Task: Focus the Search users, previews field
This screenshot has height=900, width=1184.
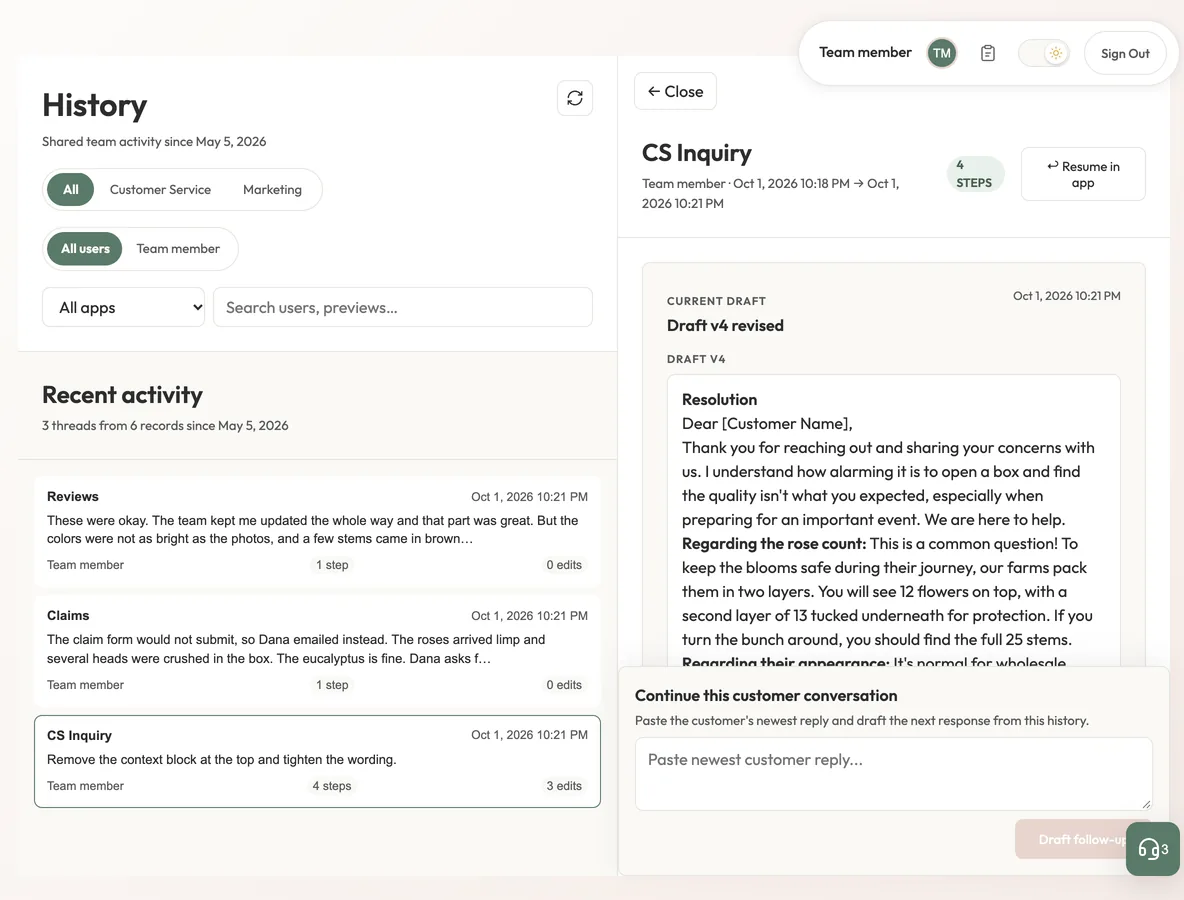Action: 402,307
